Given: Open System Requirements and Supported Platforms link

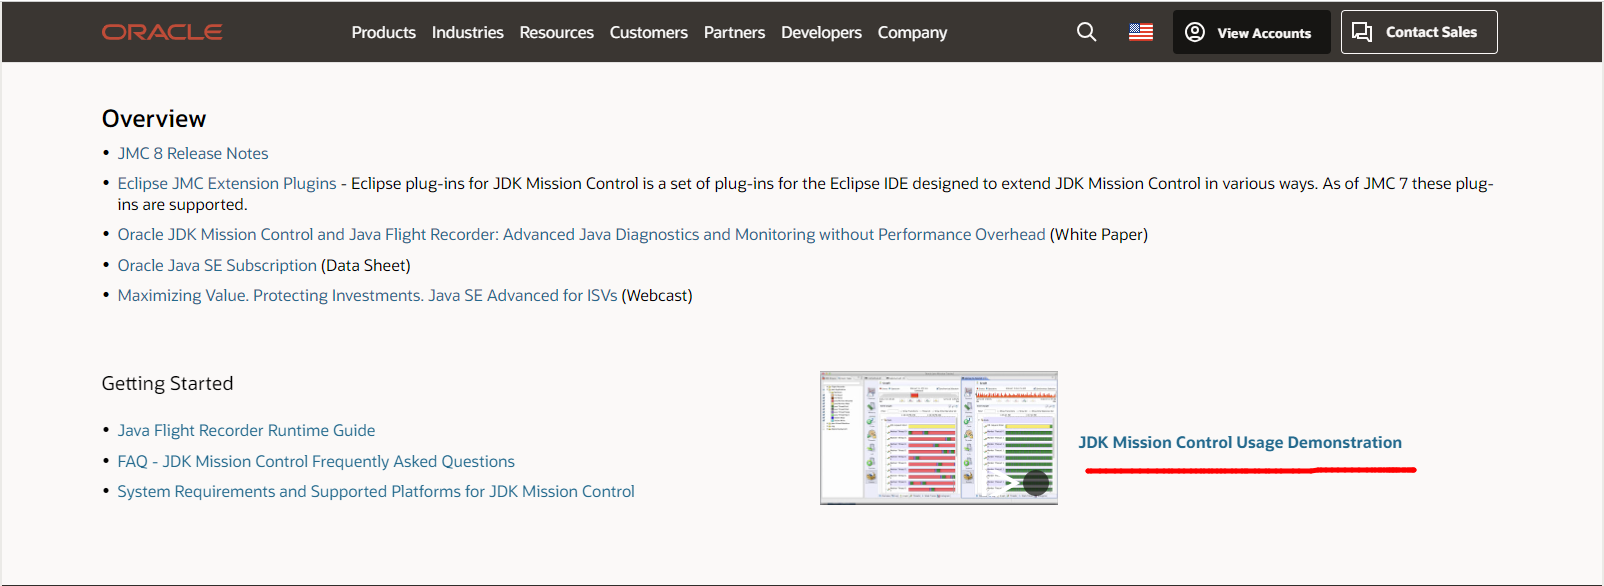Looking at the screenshot, I should pyautogui.click(x=376, y=491).
